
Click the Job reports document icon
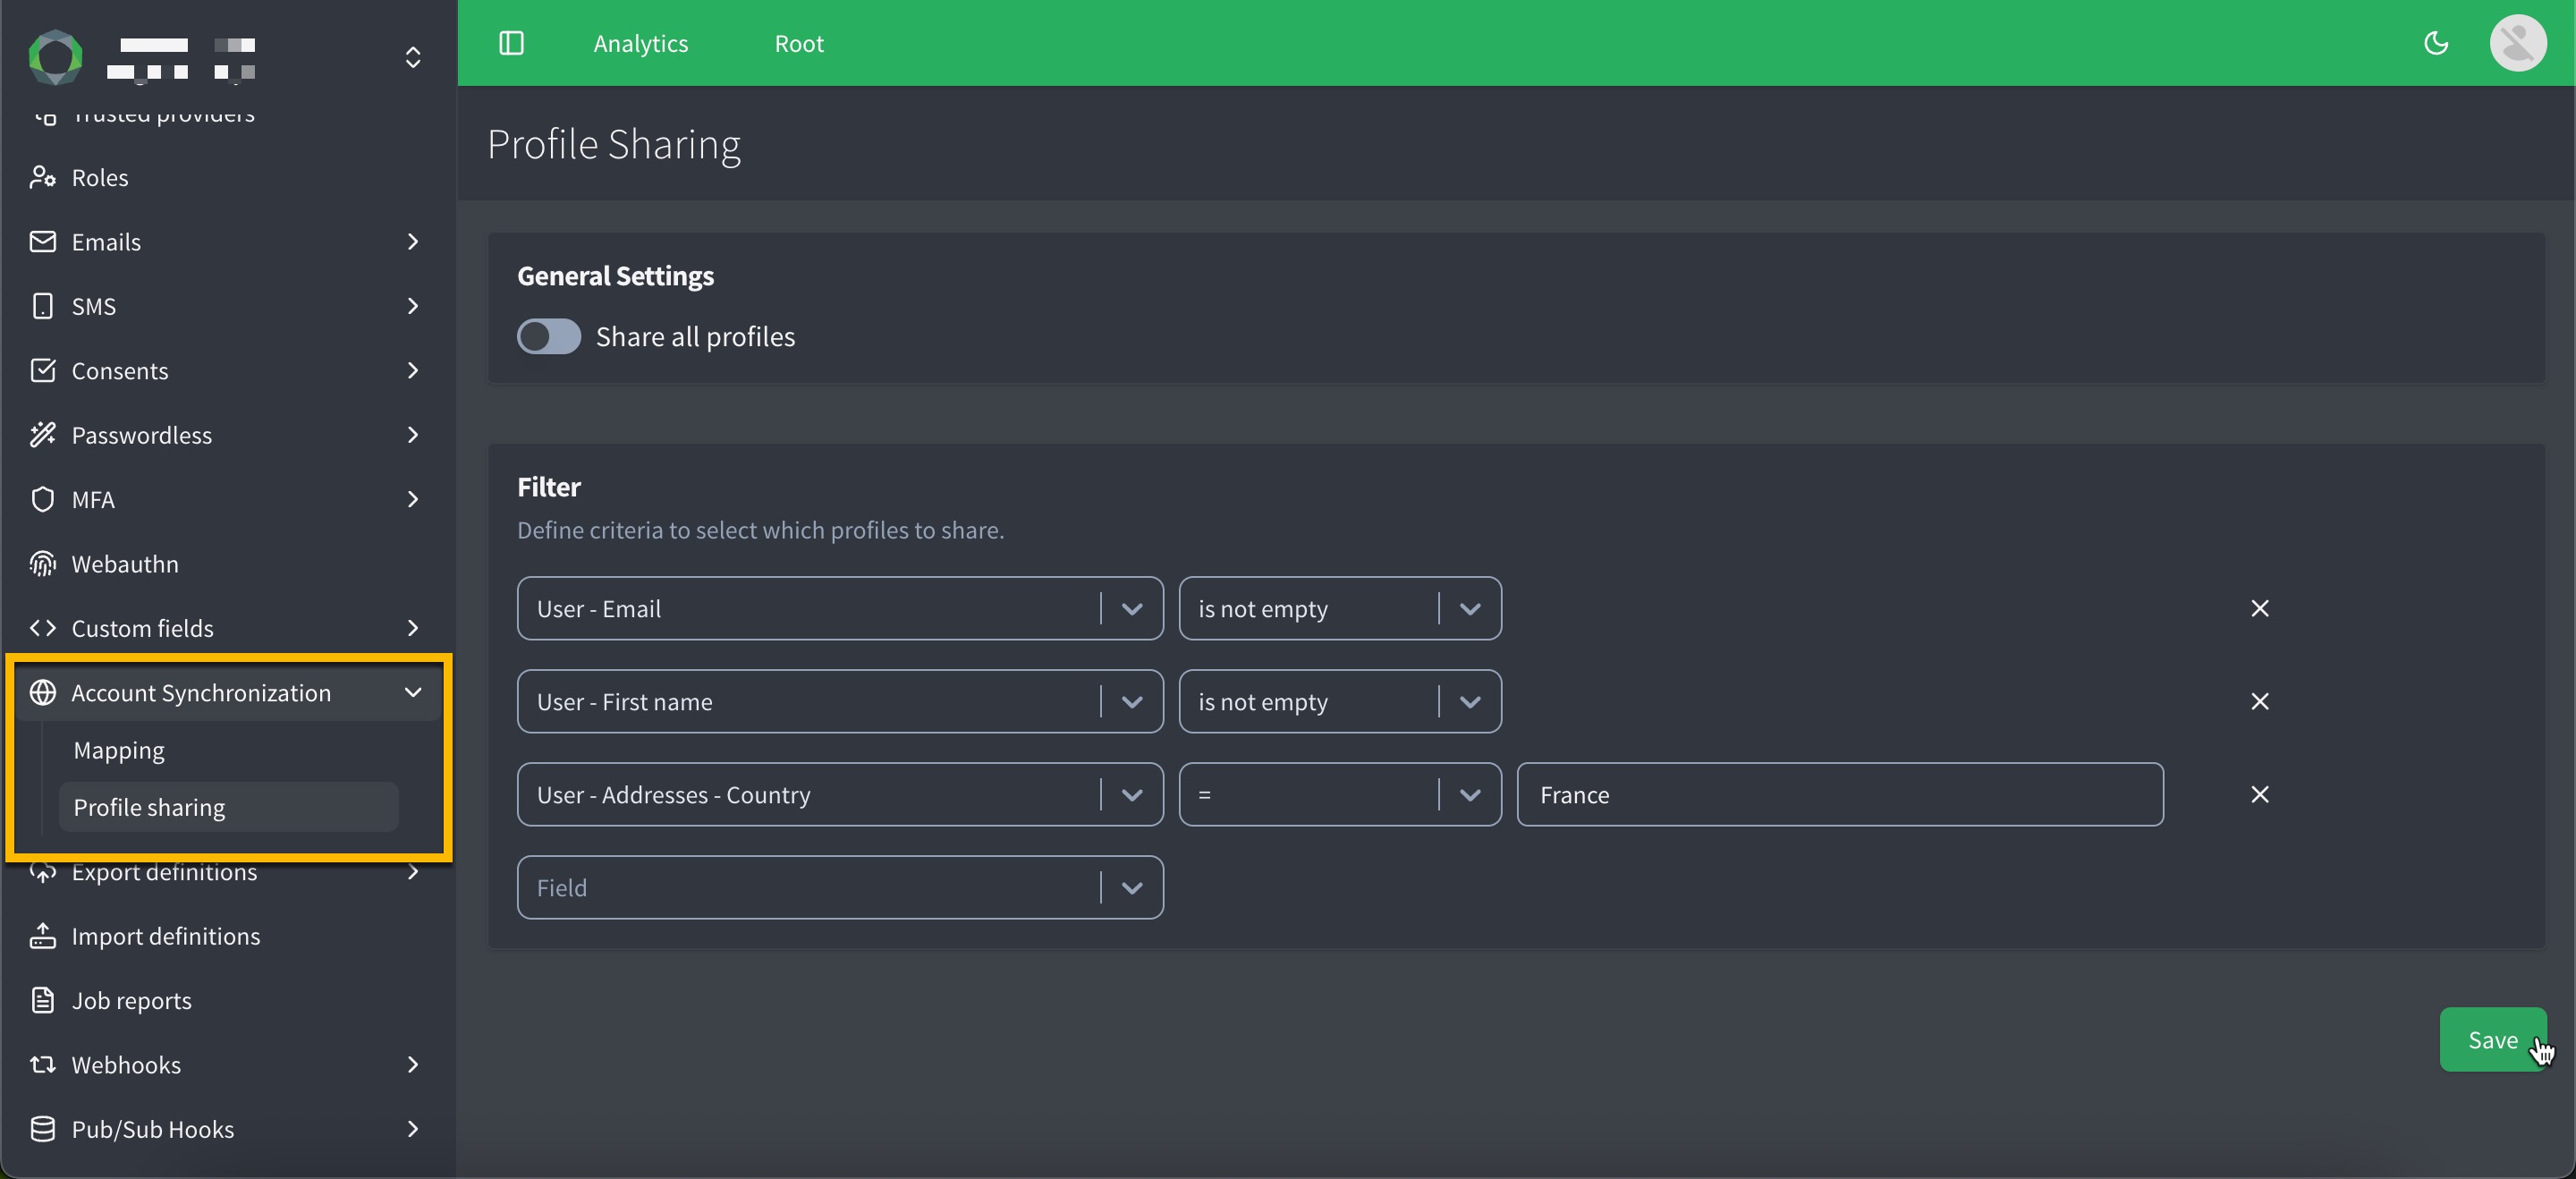(42, 1000)
